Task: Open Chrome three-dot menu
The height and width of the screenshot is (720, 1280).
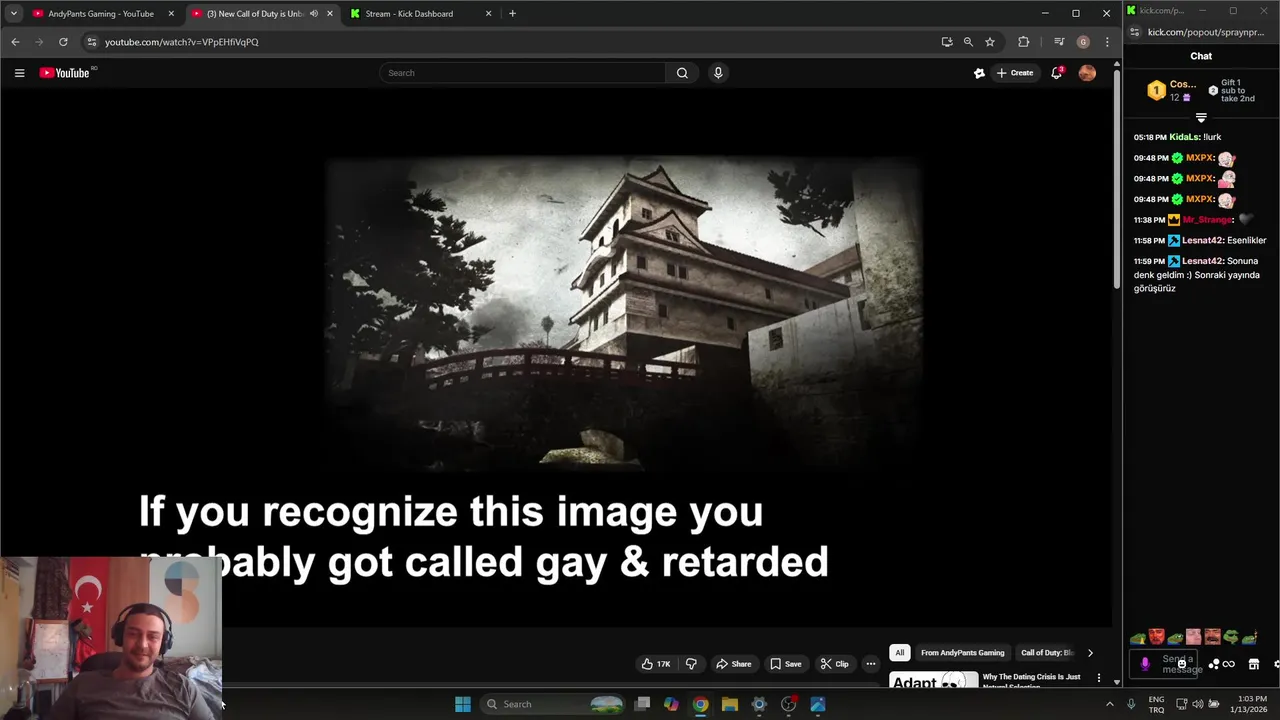Action: (1106, 42)
